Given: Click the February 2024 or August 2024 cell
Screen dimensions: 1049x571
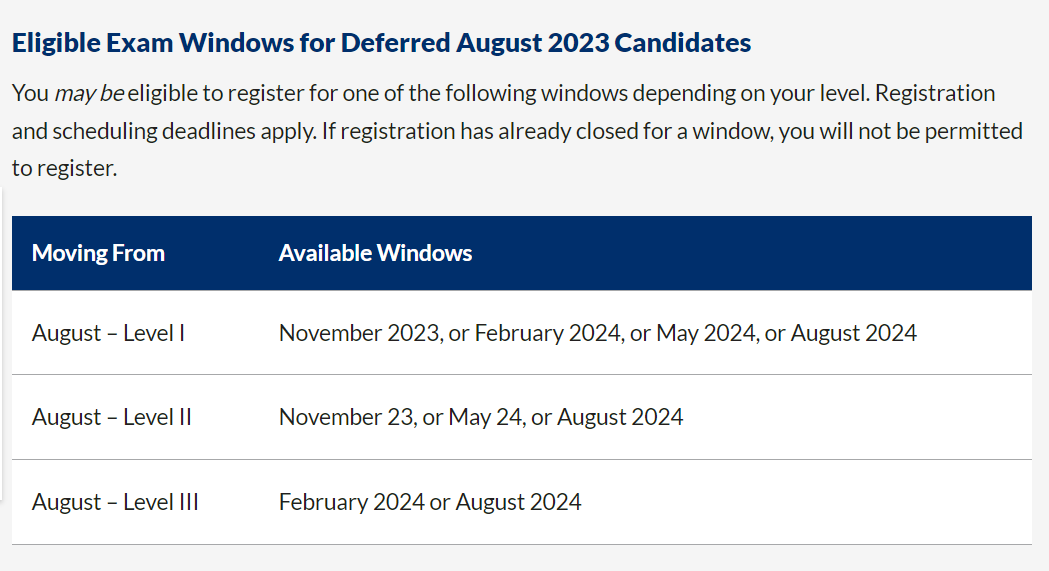Looking at the screenshot, I should tap(430, 502).
